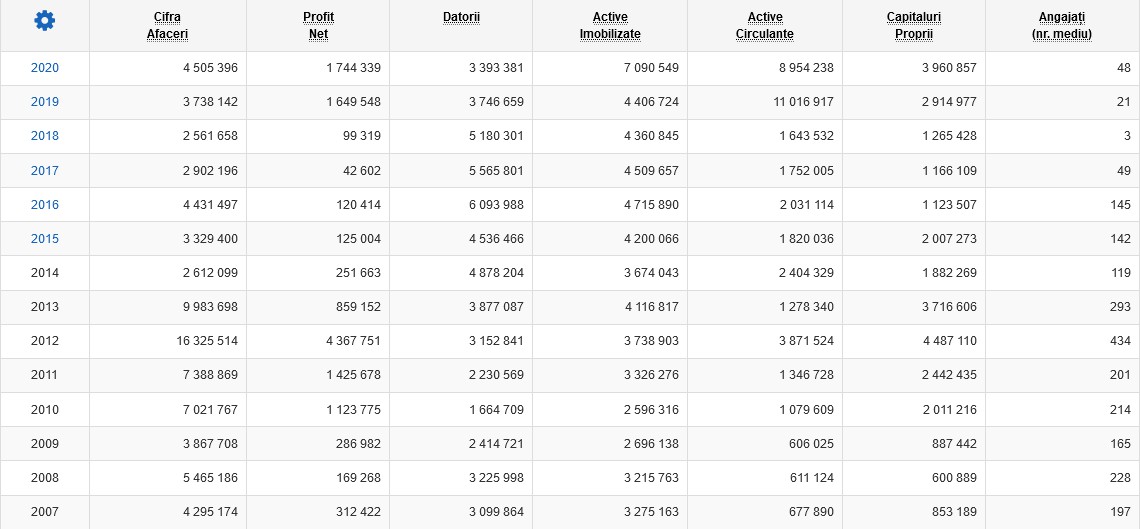Viewport: 1140px width, 529px height.
Task: Click the Profit Net column header
Action: pyautogui.click(x=318, y=25)
